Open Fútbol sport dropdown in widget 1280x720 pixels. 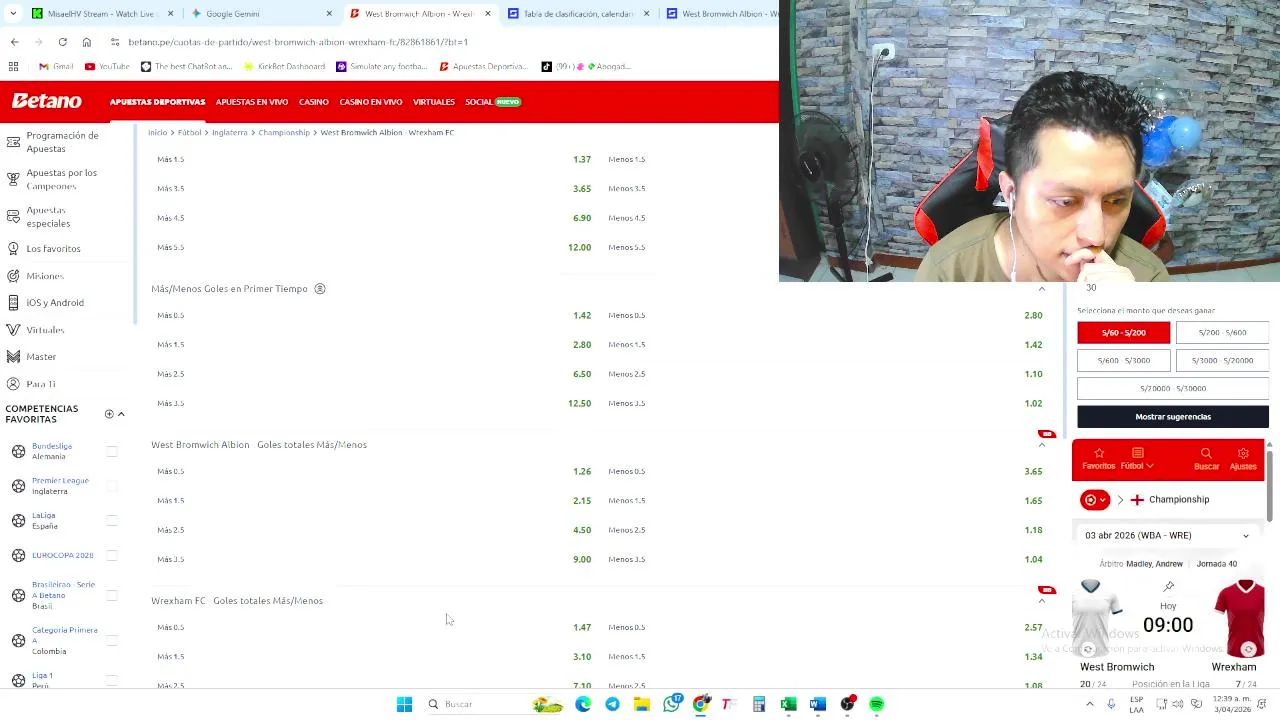pyautogui.click(x=1137, y=459)
